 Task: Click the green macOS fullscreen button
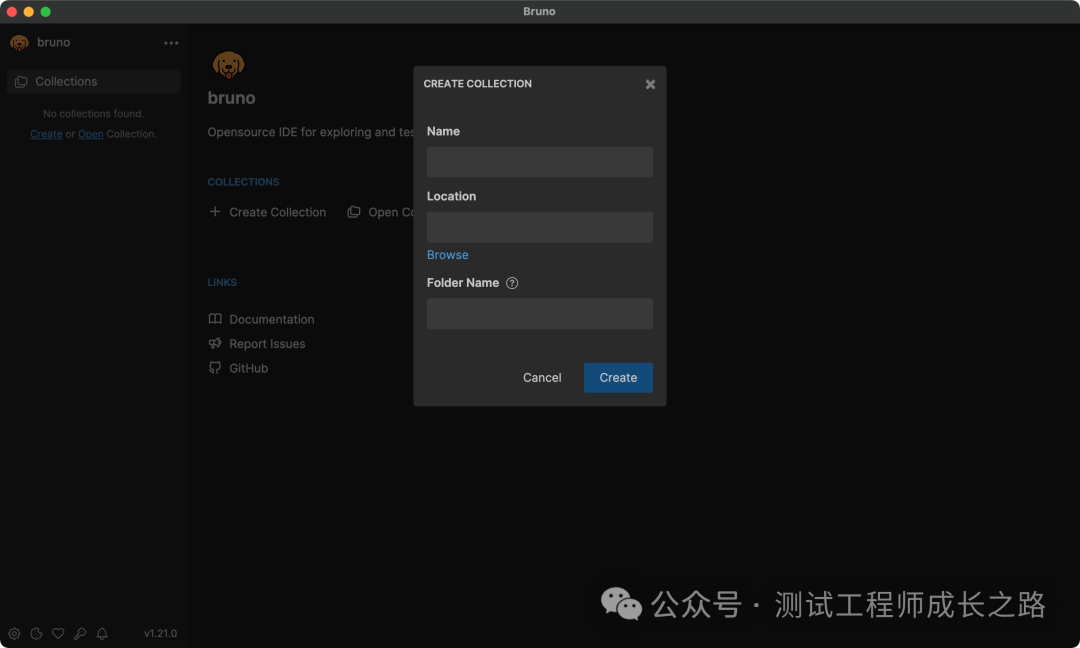click(x=45, y=12)
